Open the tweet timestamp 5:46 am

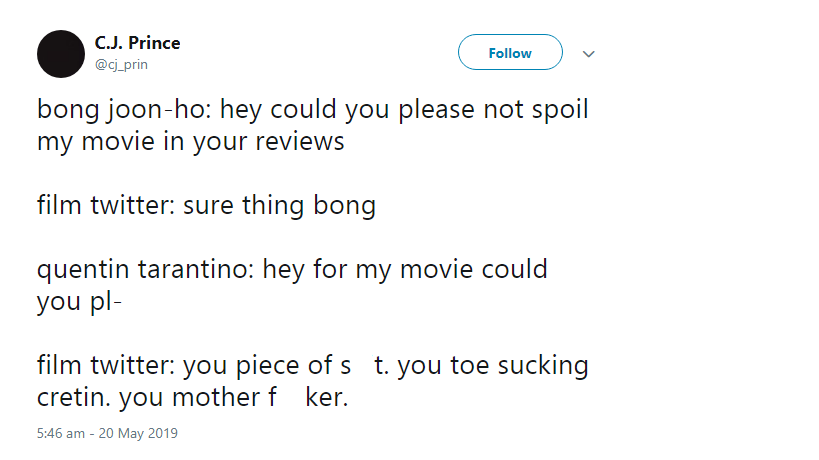[59, 435]
